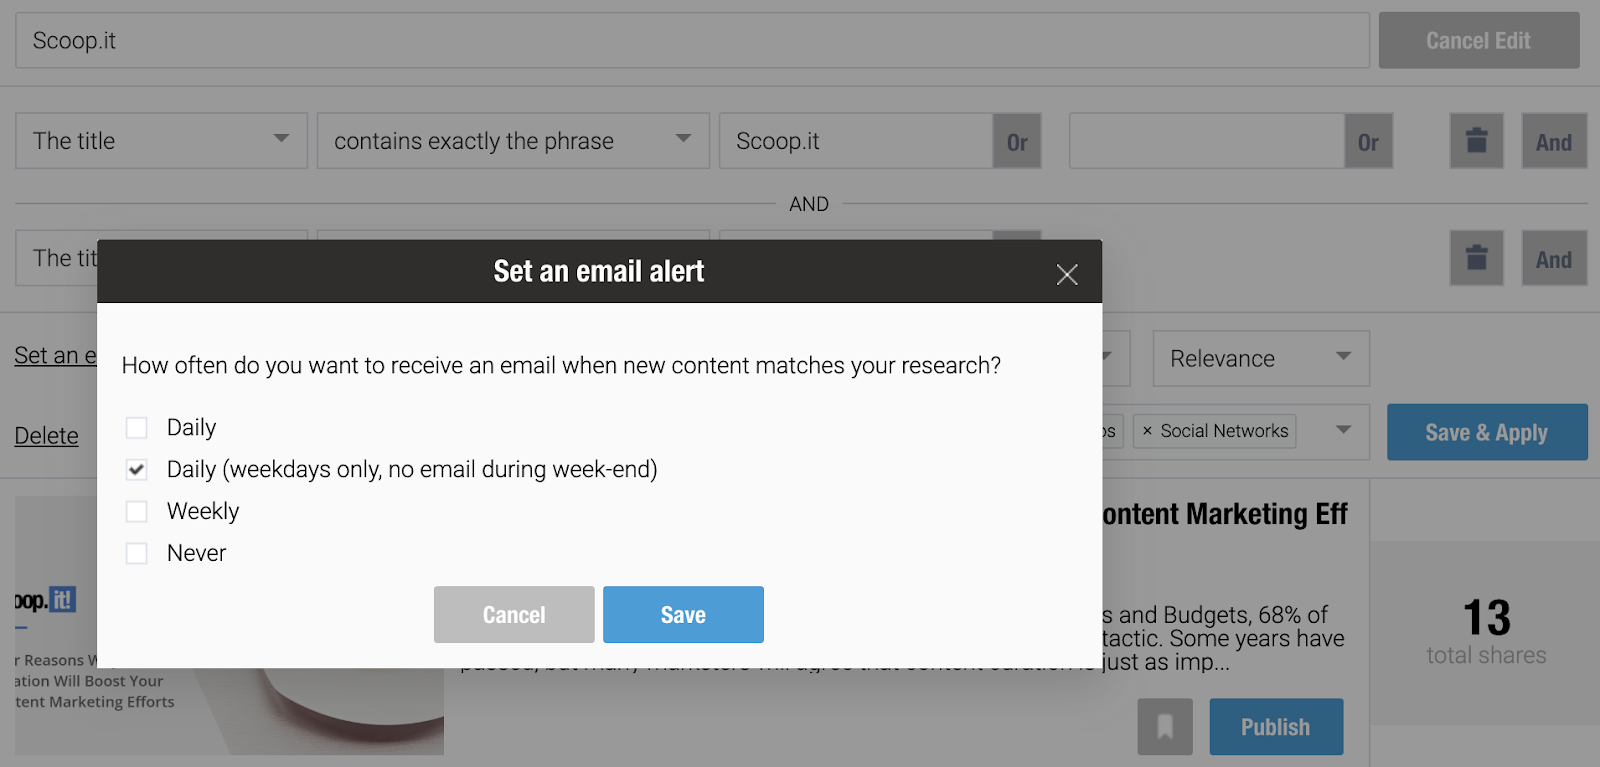Select the Never checkbox
The width and height of the screenshot is (1600, 767).
tap(137, 554)
